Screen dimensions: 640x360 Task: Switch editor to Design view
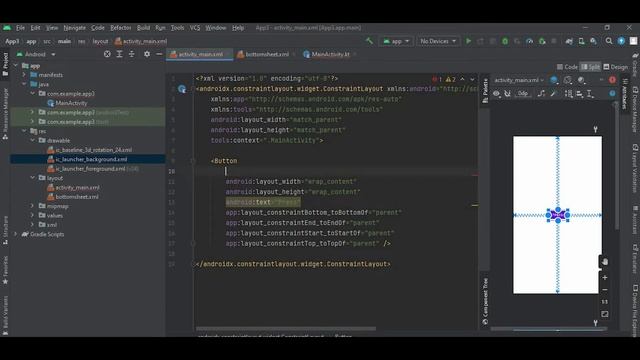tap(616, 67)
